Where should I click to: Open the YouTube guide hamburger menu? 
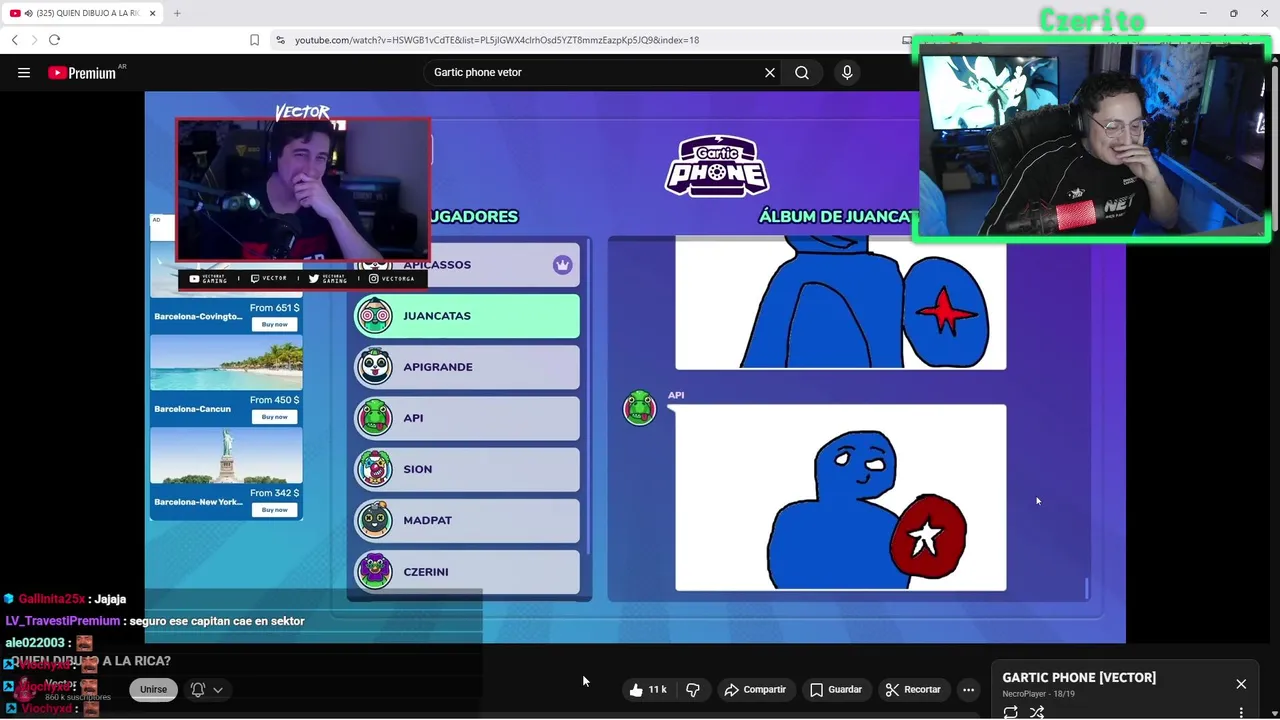point(24,72)
